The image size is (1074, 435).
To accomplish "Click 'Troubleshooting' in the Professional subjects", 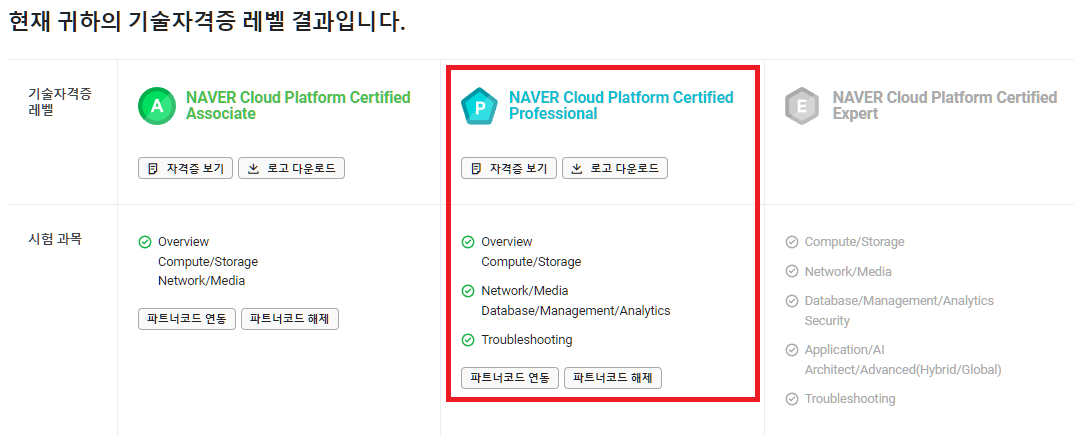I will tap(527, 340).
